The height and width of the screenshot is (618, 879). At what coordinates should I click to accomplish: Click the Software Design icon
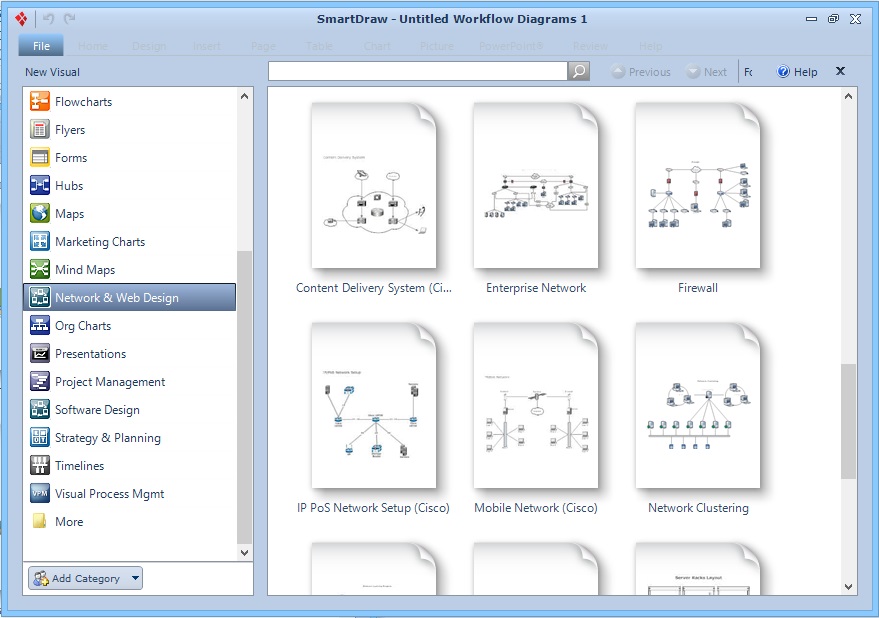coord(40,410)
